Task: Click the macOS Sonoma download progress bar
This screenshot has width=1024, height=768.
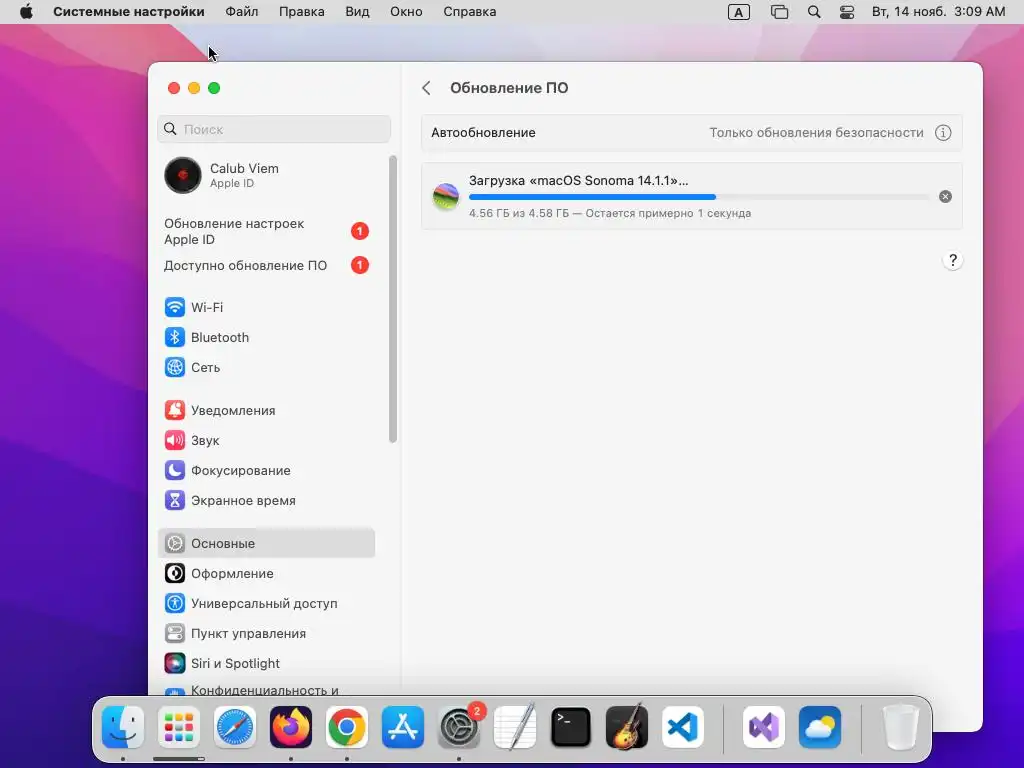Action: 699,197
